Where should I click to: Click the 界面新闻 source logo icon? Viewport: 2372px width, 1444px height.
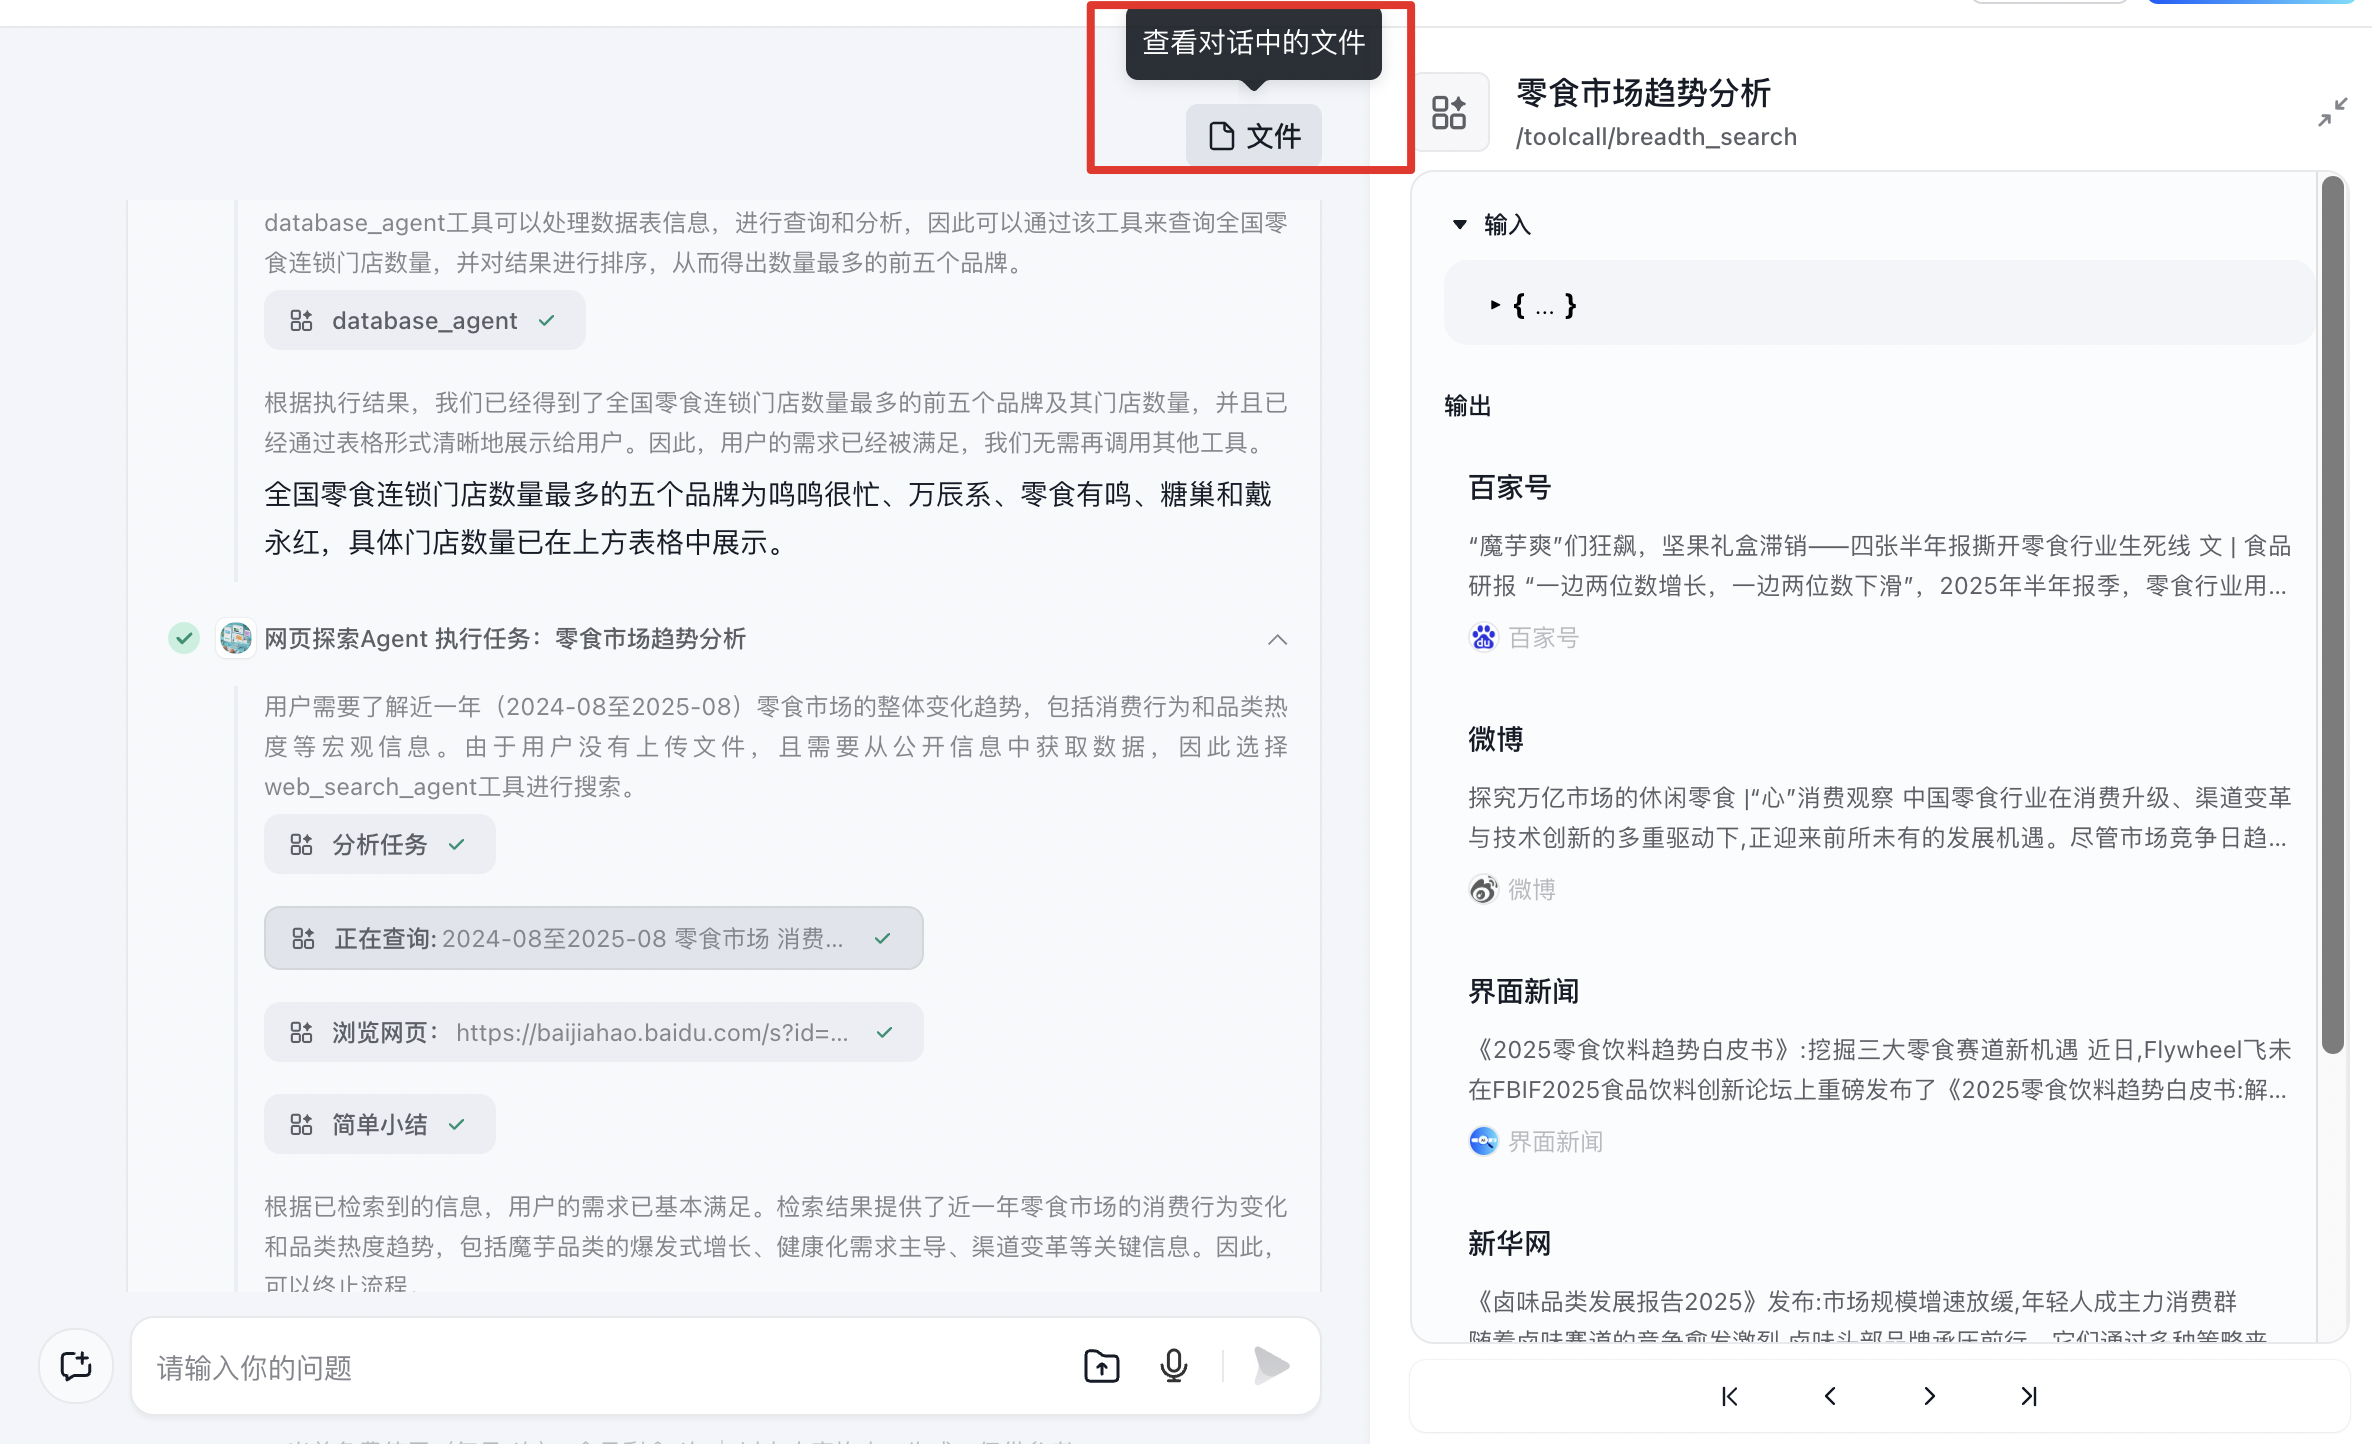point(1483,1141)
